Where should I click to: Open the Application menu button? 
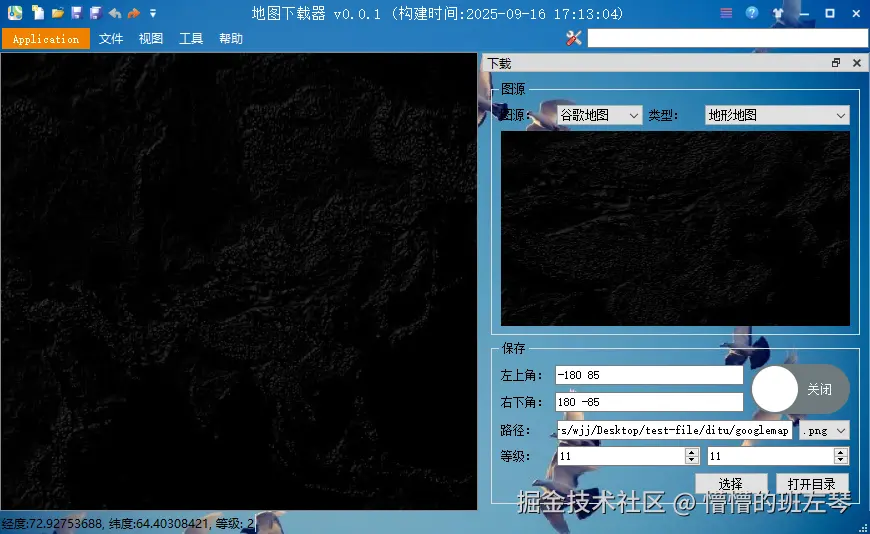point(46,39)
